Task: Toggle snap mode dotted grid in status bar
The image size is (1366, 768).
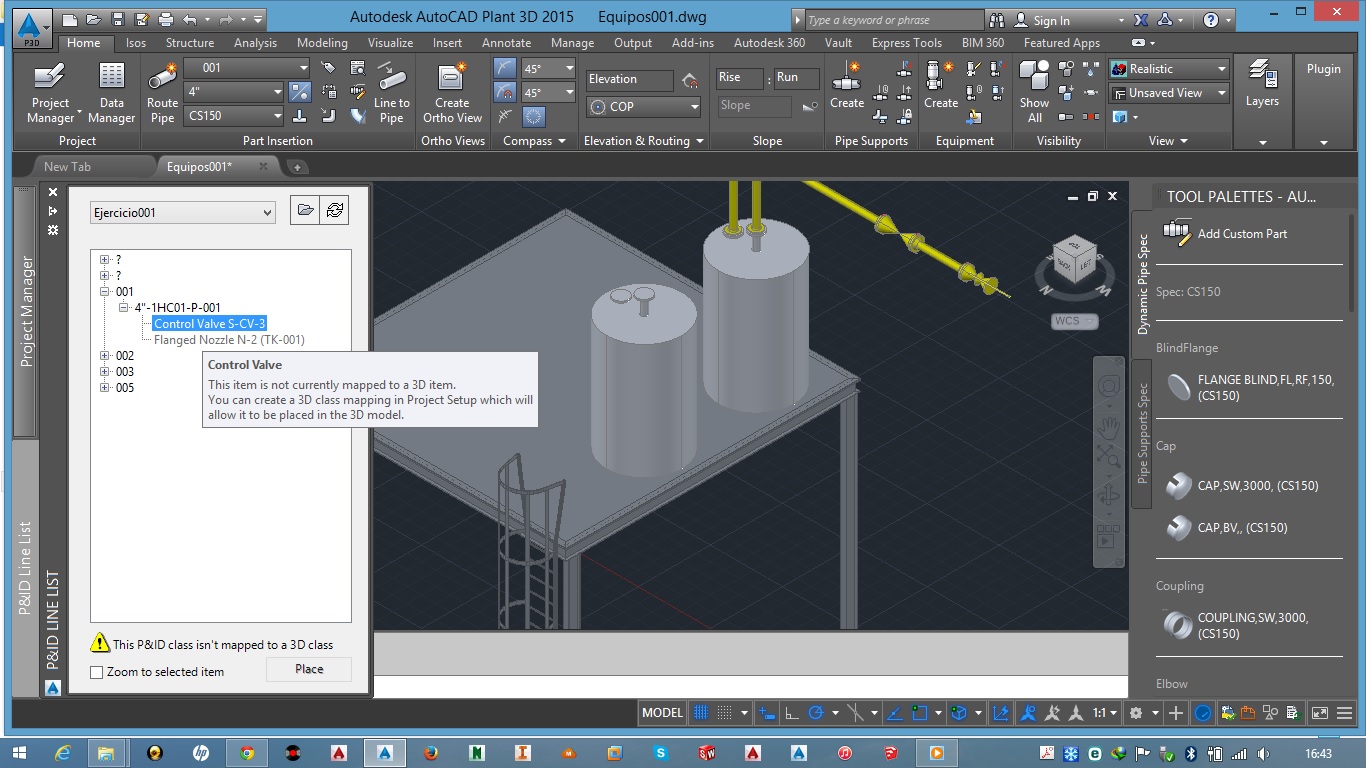Action: [x=723, y=713]
